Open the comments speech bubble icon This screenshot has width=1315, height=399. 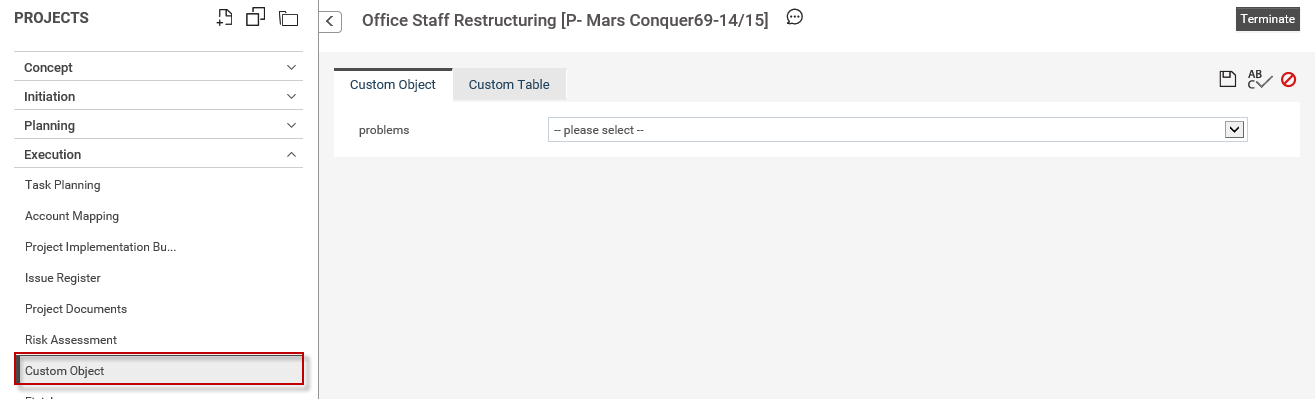coord(795,17)
